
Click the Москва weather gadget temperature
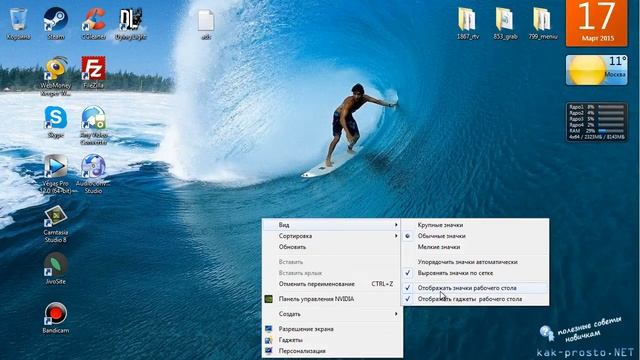pos(617,62)
